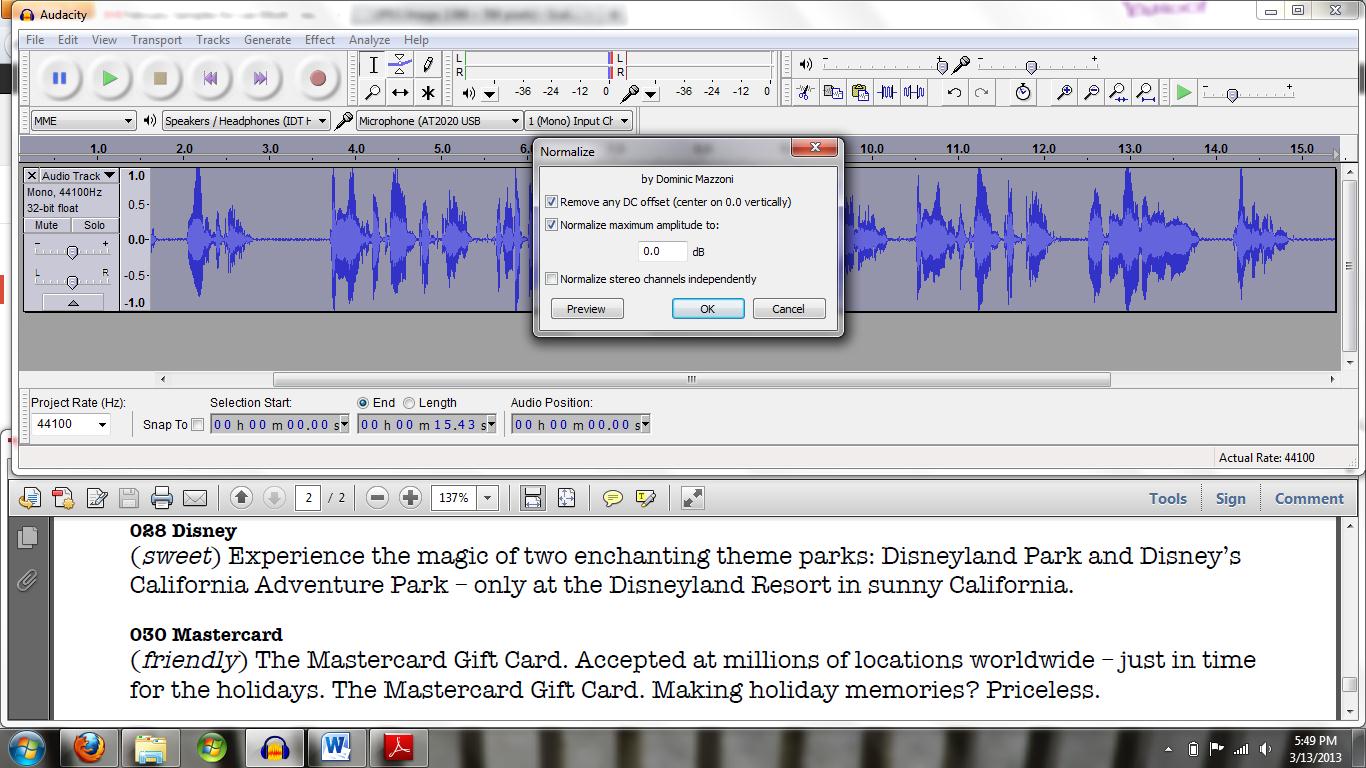
Task: Click Play-at-speed green arrow
Action: click(x=1184, y=92)
